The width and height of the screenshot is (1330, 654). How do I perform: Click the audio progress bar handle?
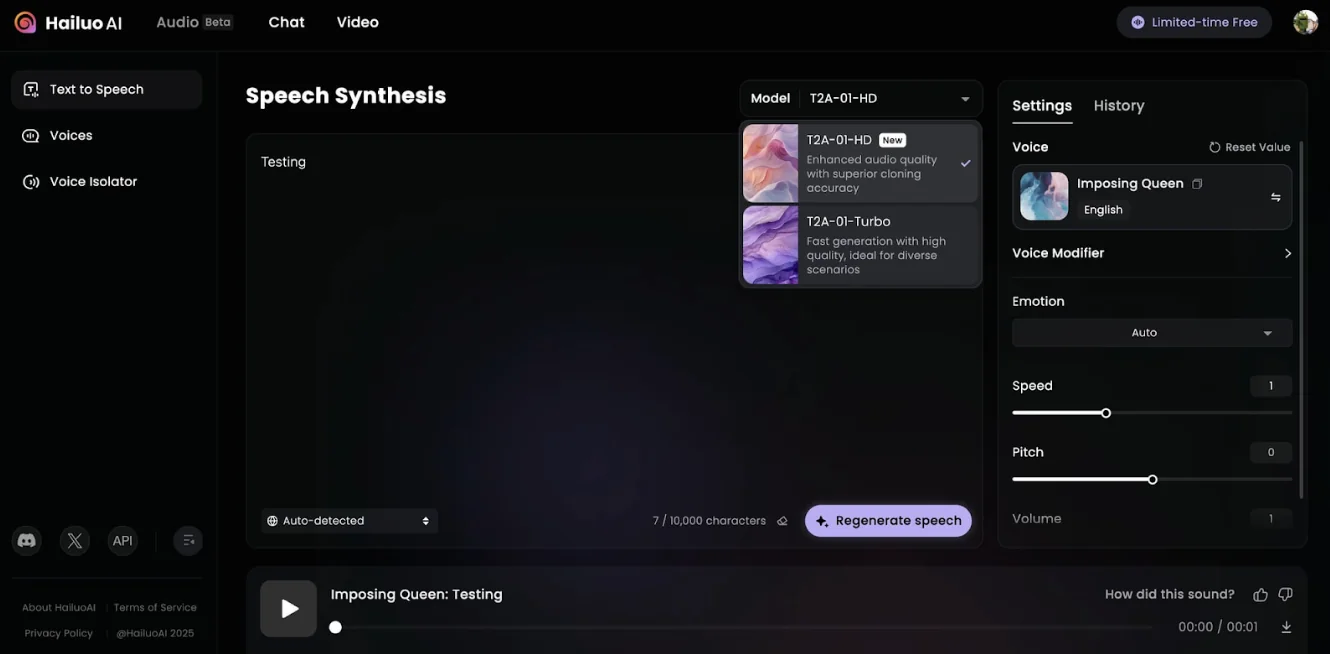[x=336, y=627]
